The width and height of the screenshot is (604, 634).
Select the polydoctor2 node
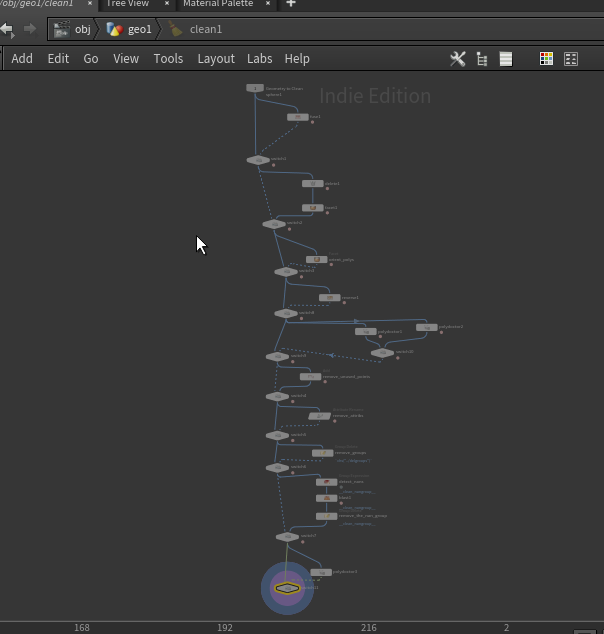(426, 327)
